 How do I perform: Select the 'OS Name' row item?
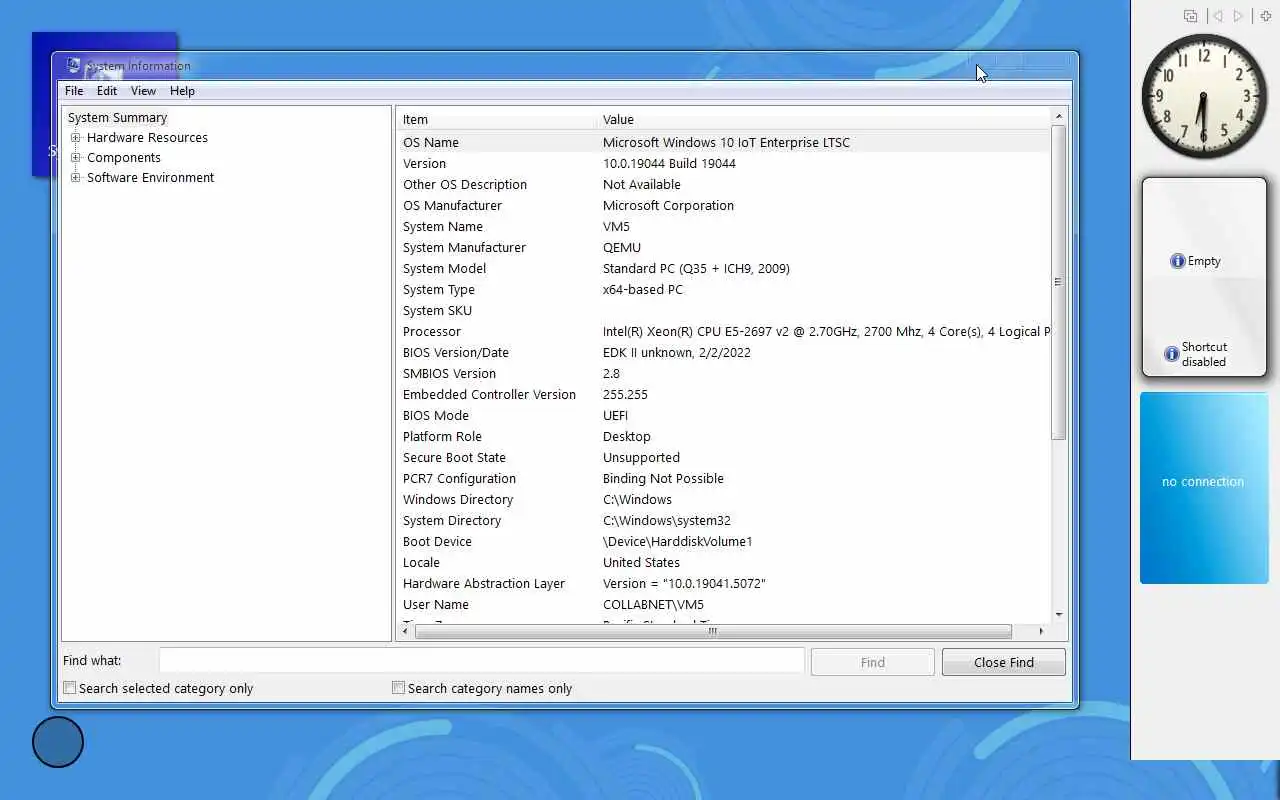click(x=431, y=143)
